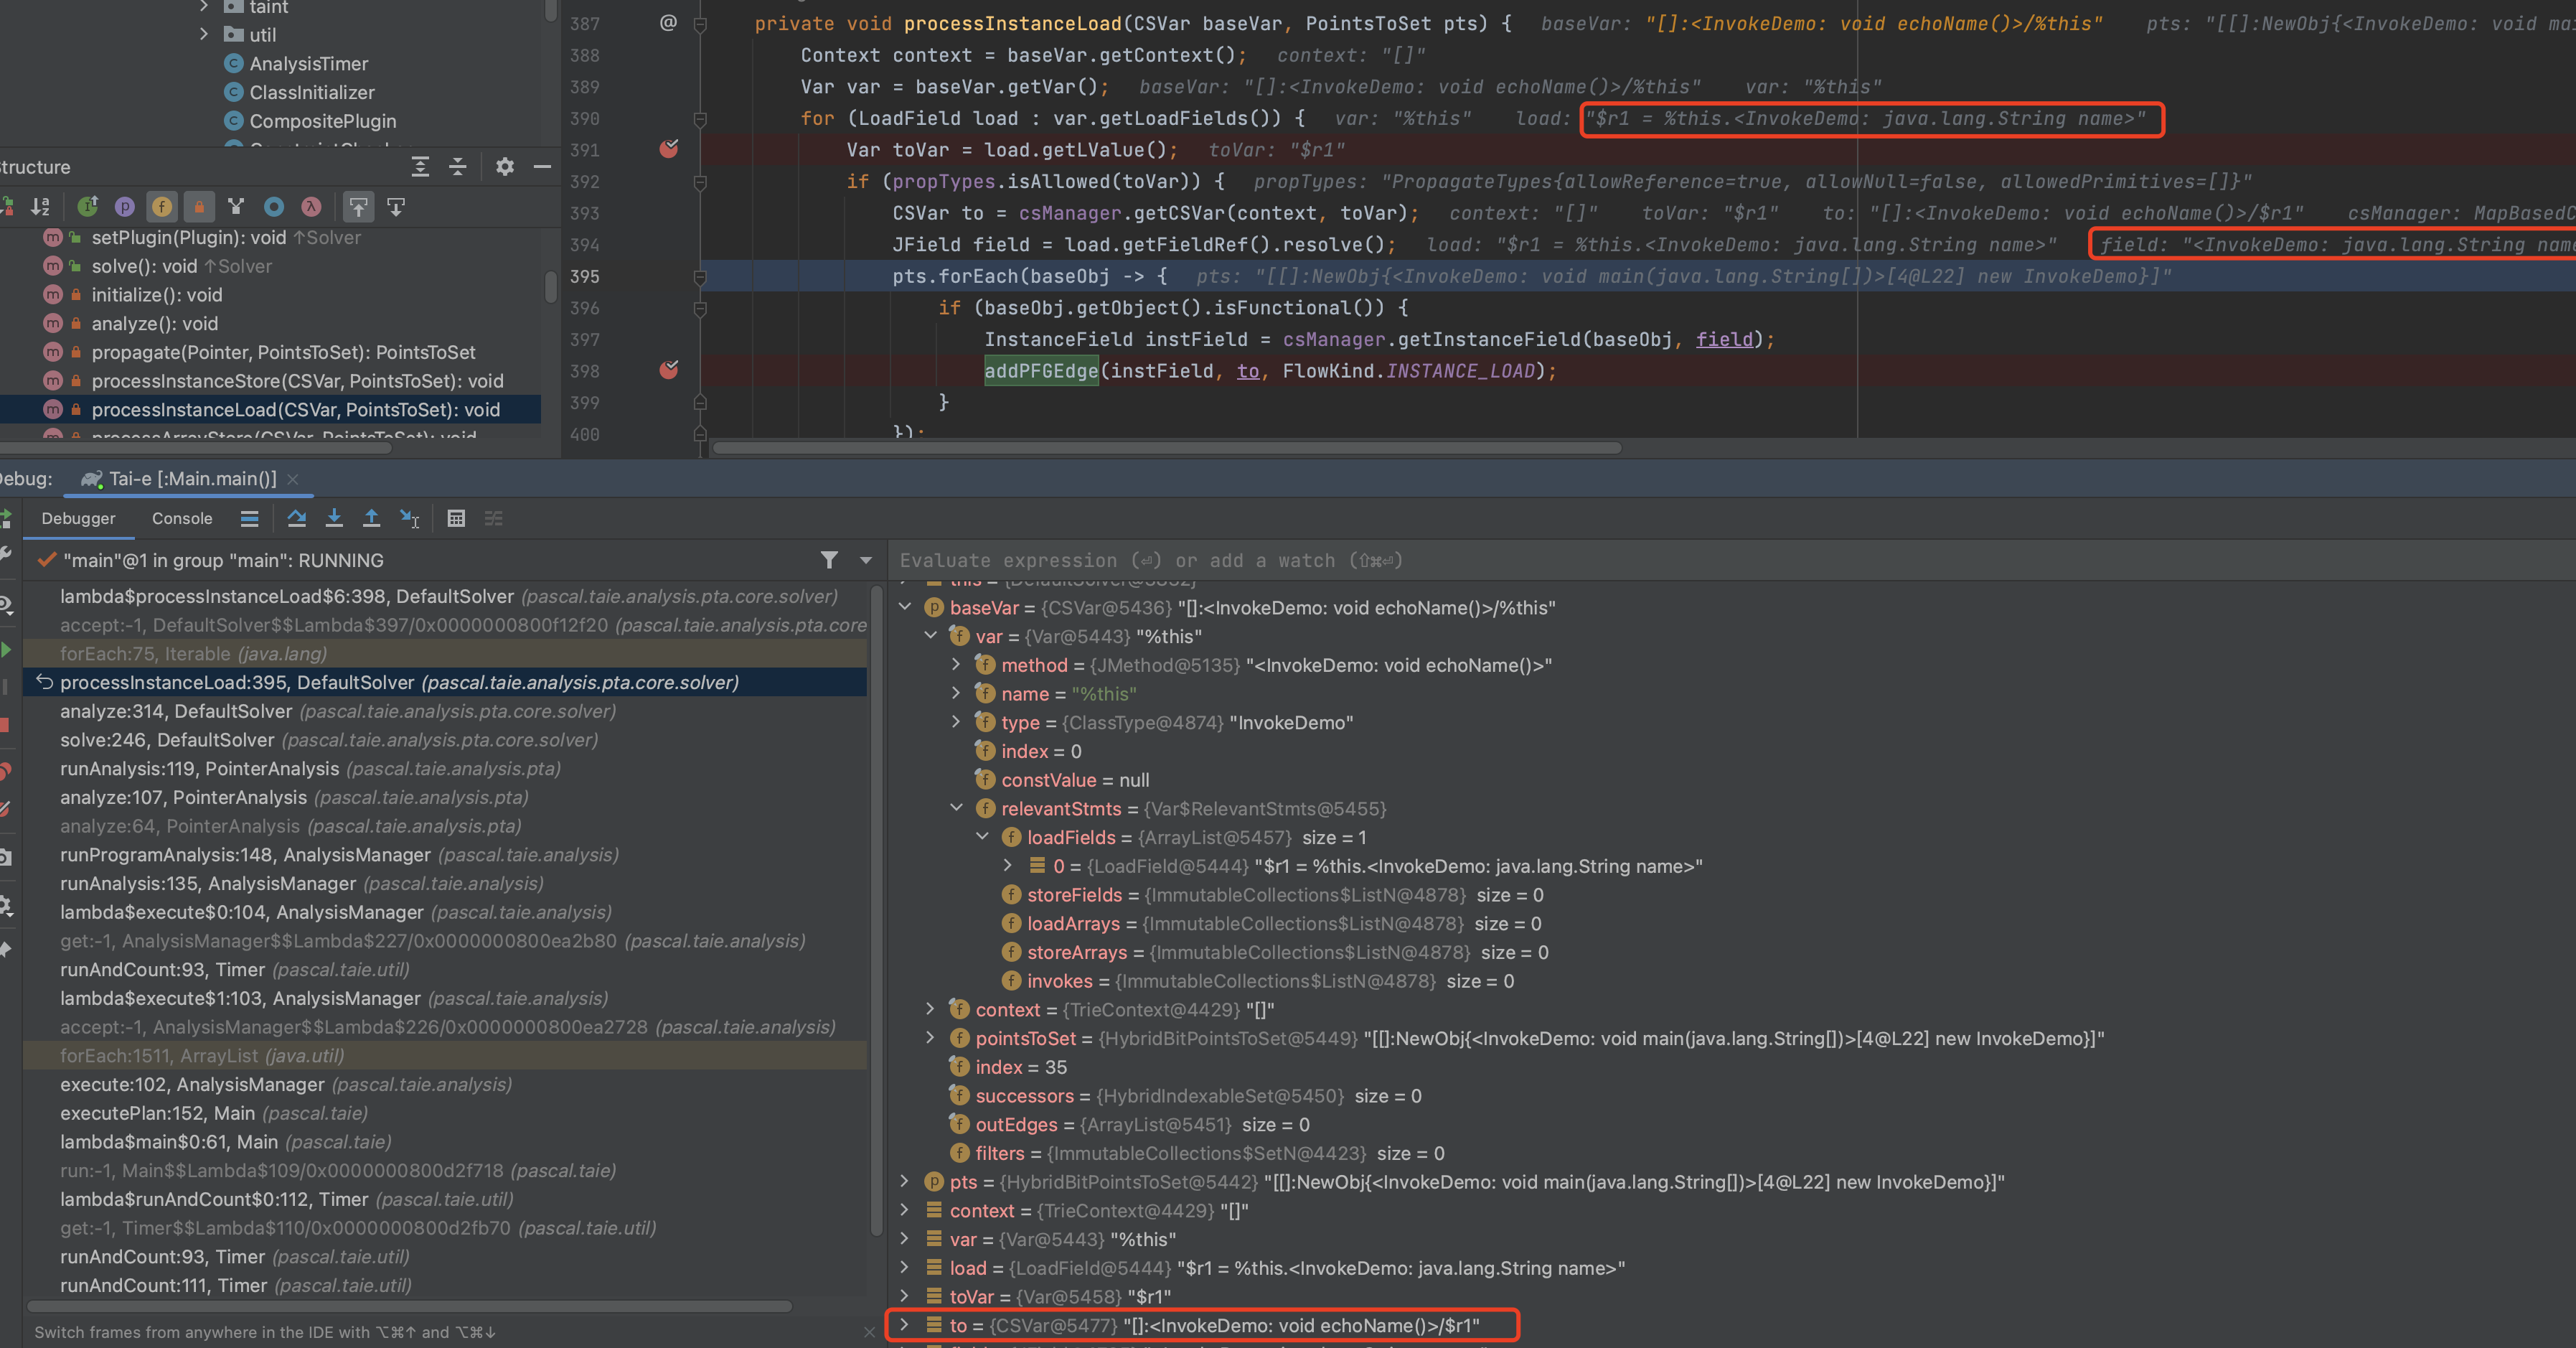The image size is (2576, 1348).
Task: Expand the pts = {HybridBitPointsToSet@5442} node
Action: pos(905,1181)
